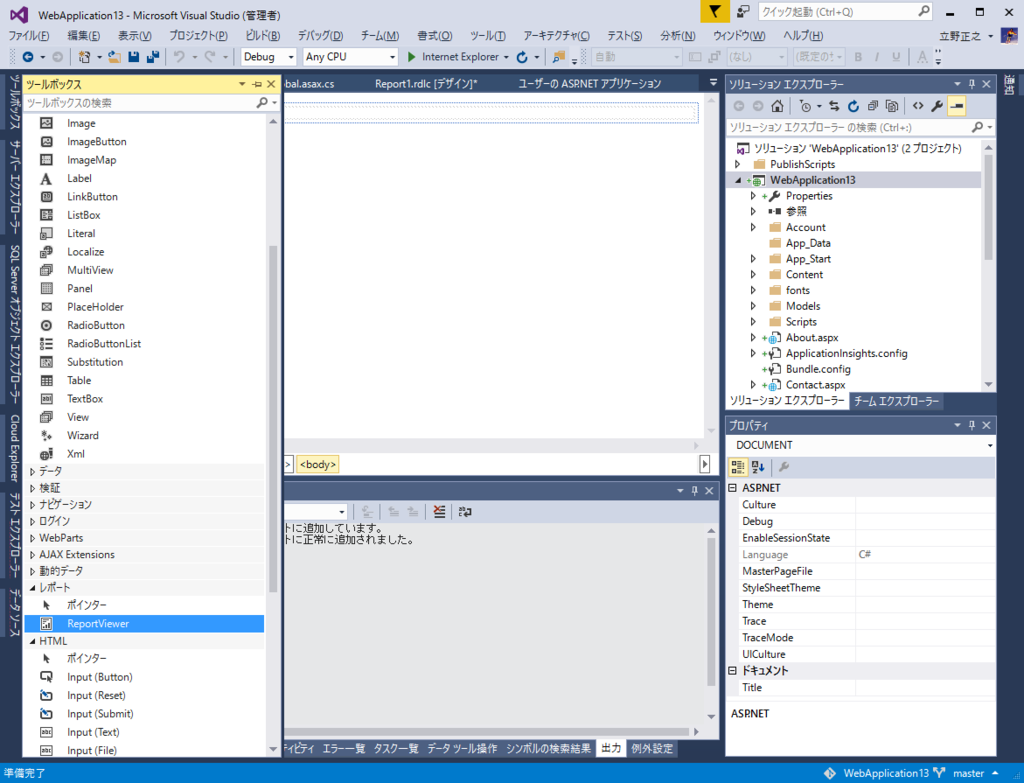
Task: Expand the データ toolbox group
Action: [33, 471]
